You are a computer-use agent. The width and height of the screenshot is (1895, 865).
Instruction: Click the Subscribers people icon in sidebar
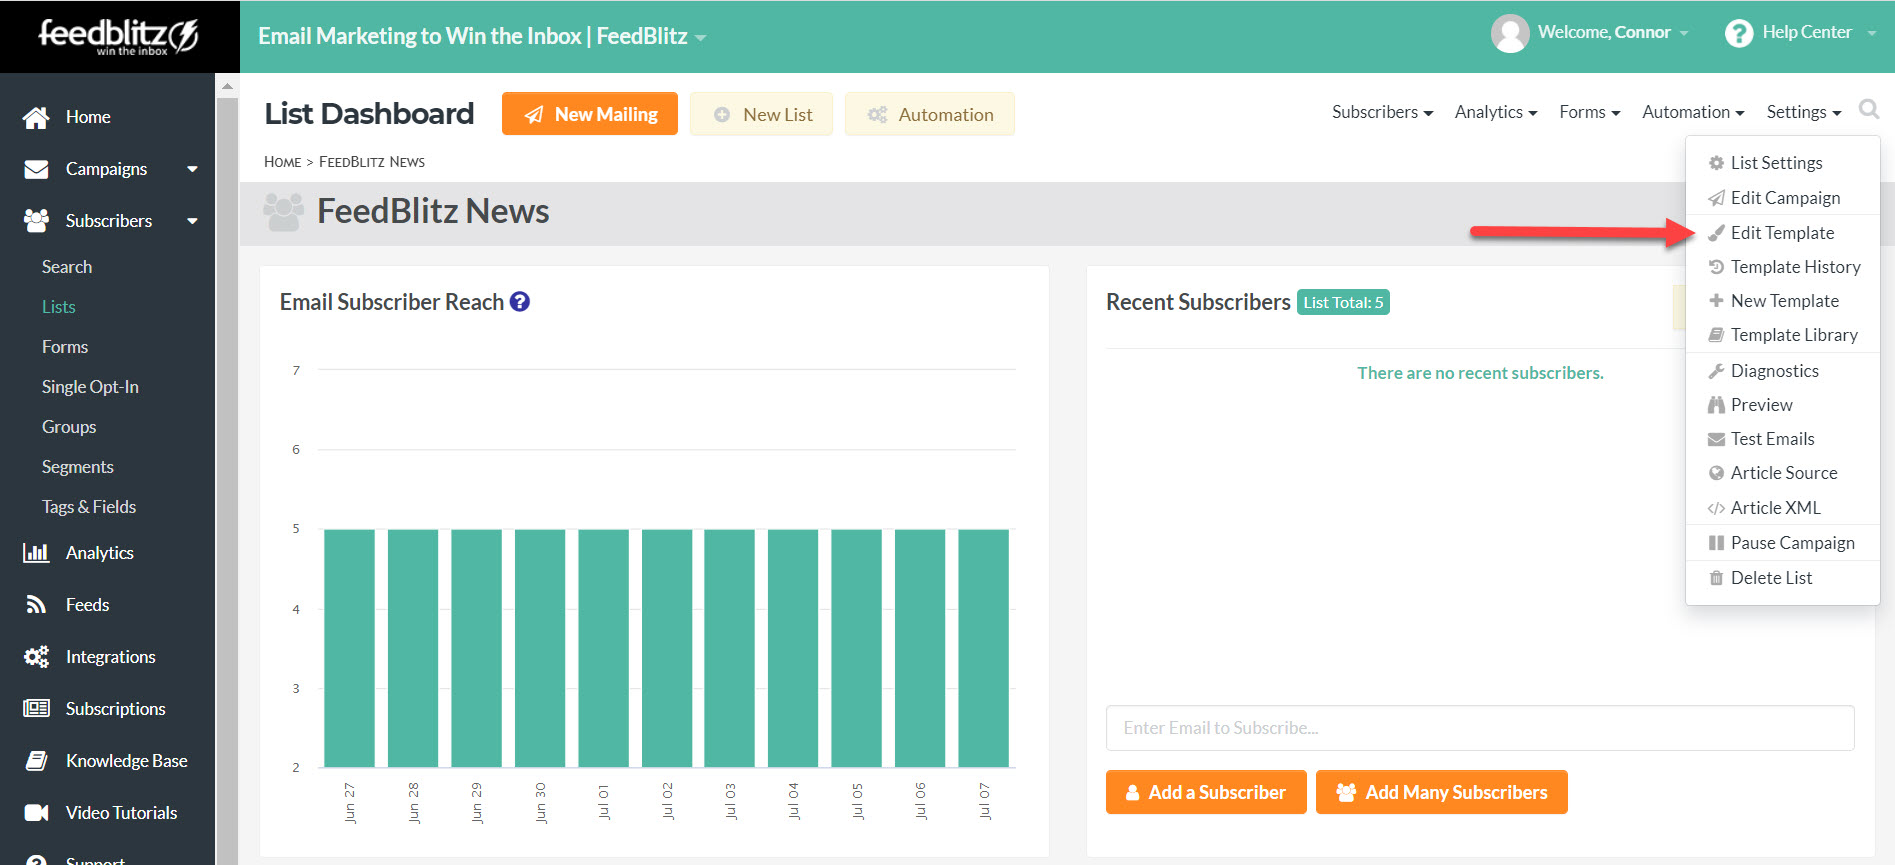36,221
